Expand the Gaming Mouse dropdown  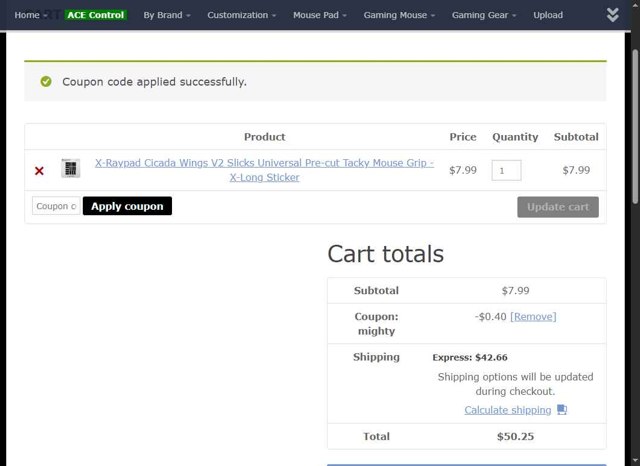[x=399, y=15]
